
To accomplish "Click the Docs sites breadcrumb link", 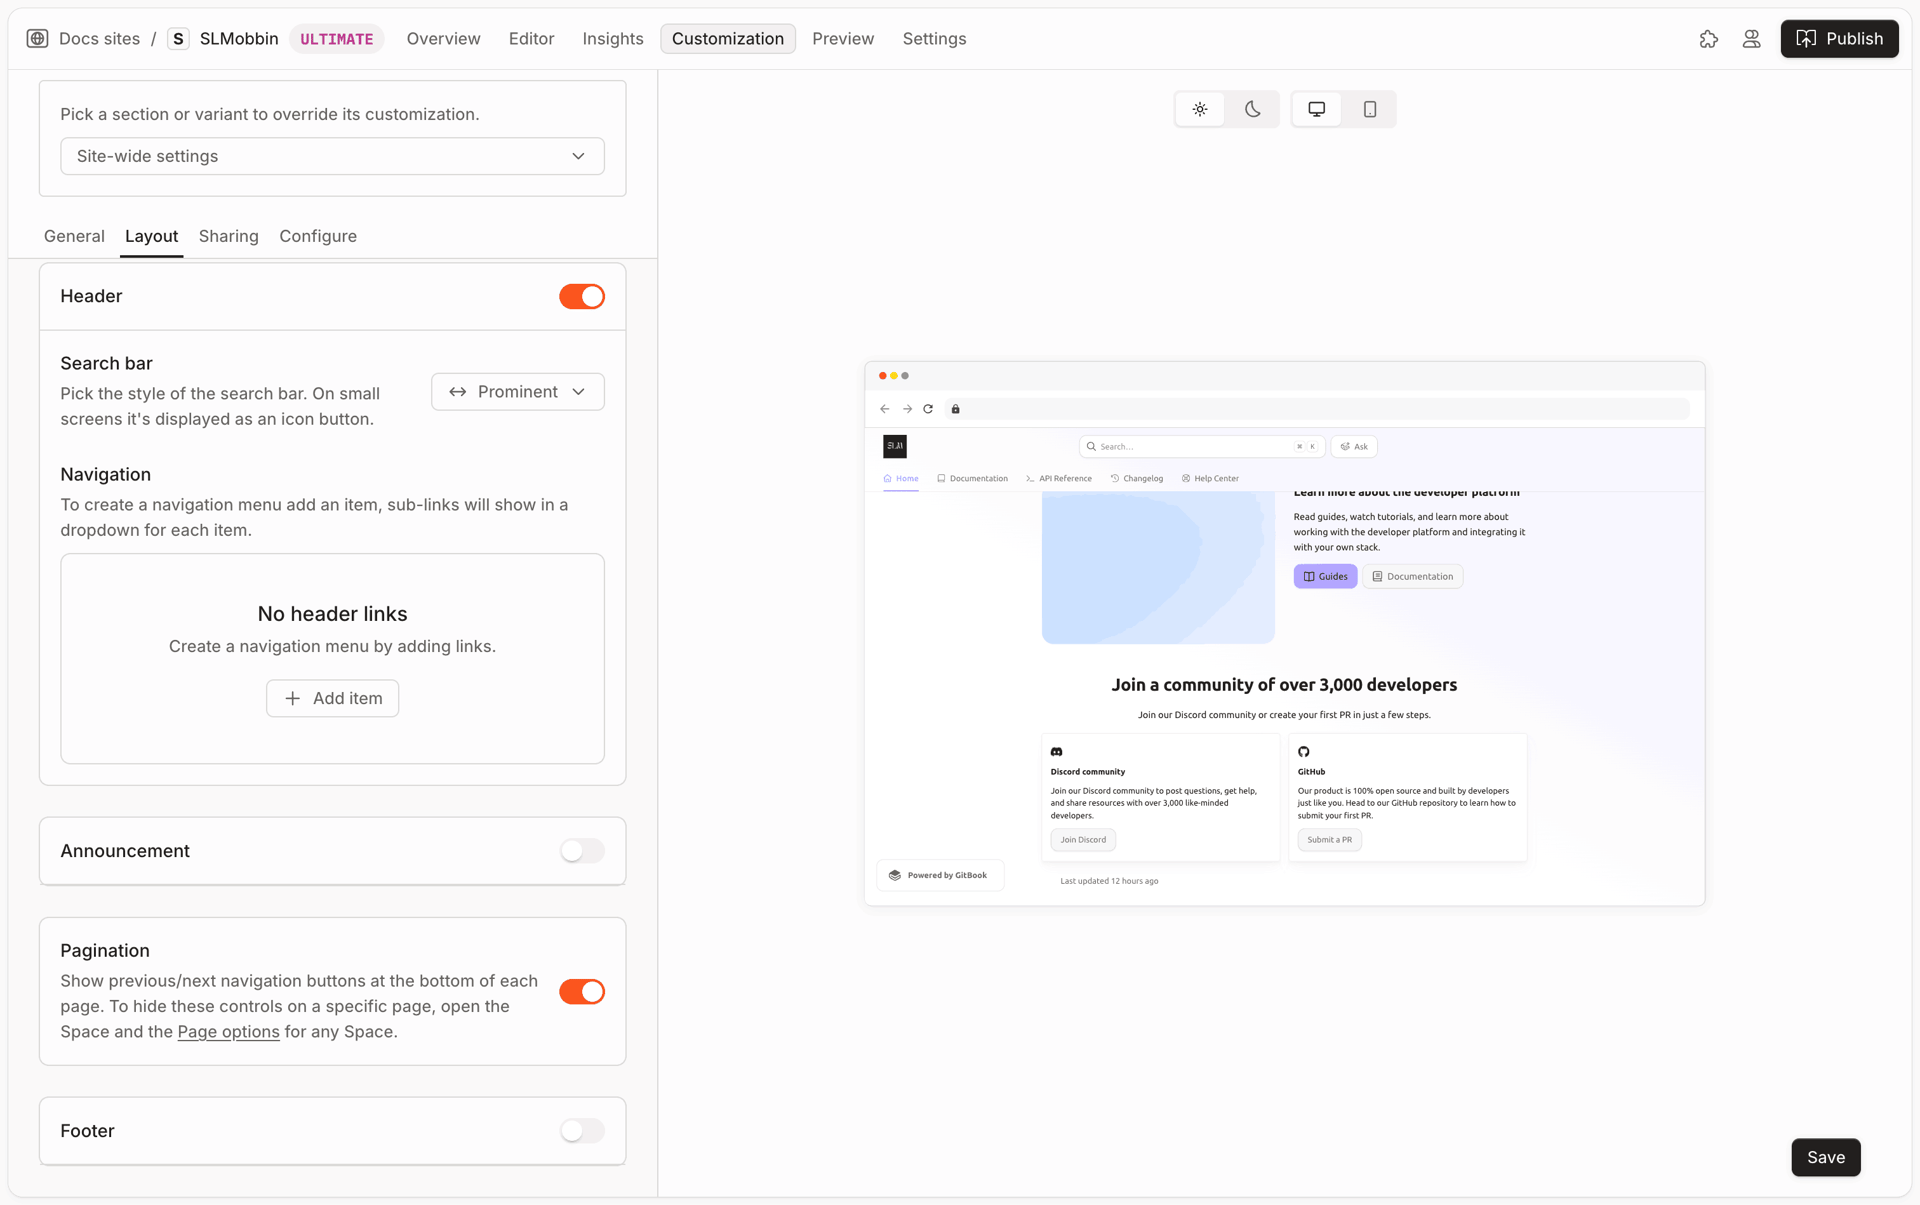I will tap(99, 38).
